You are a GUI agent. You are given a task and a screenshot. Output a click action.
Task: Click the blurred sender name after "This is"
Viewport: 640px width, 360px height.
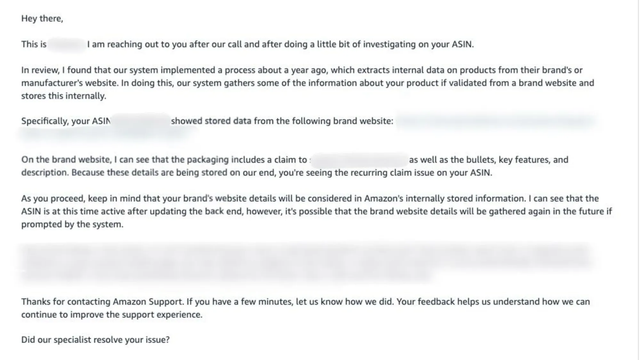tap(67, 44)
